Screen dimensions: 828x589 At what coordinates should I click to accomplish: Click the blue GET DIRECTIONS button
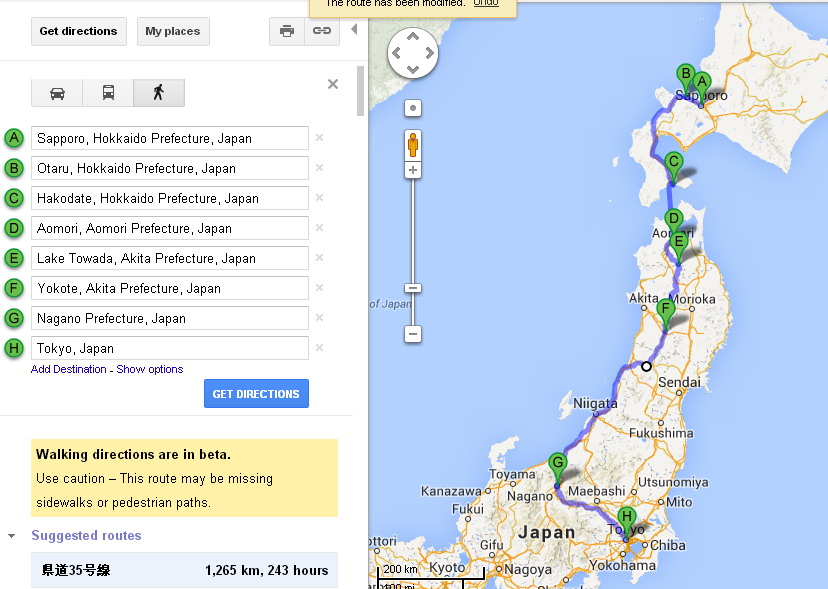[x=256, y=394]
